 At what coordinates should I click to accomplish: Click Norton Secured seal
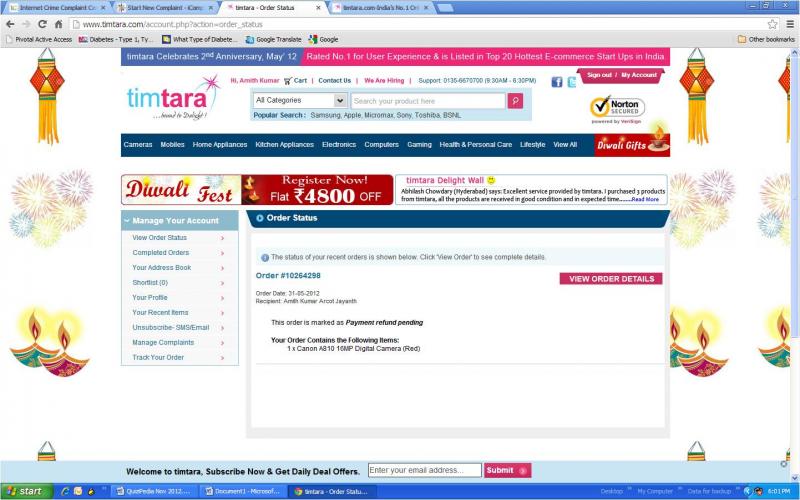(x=617, y=109)
